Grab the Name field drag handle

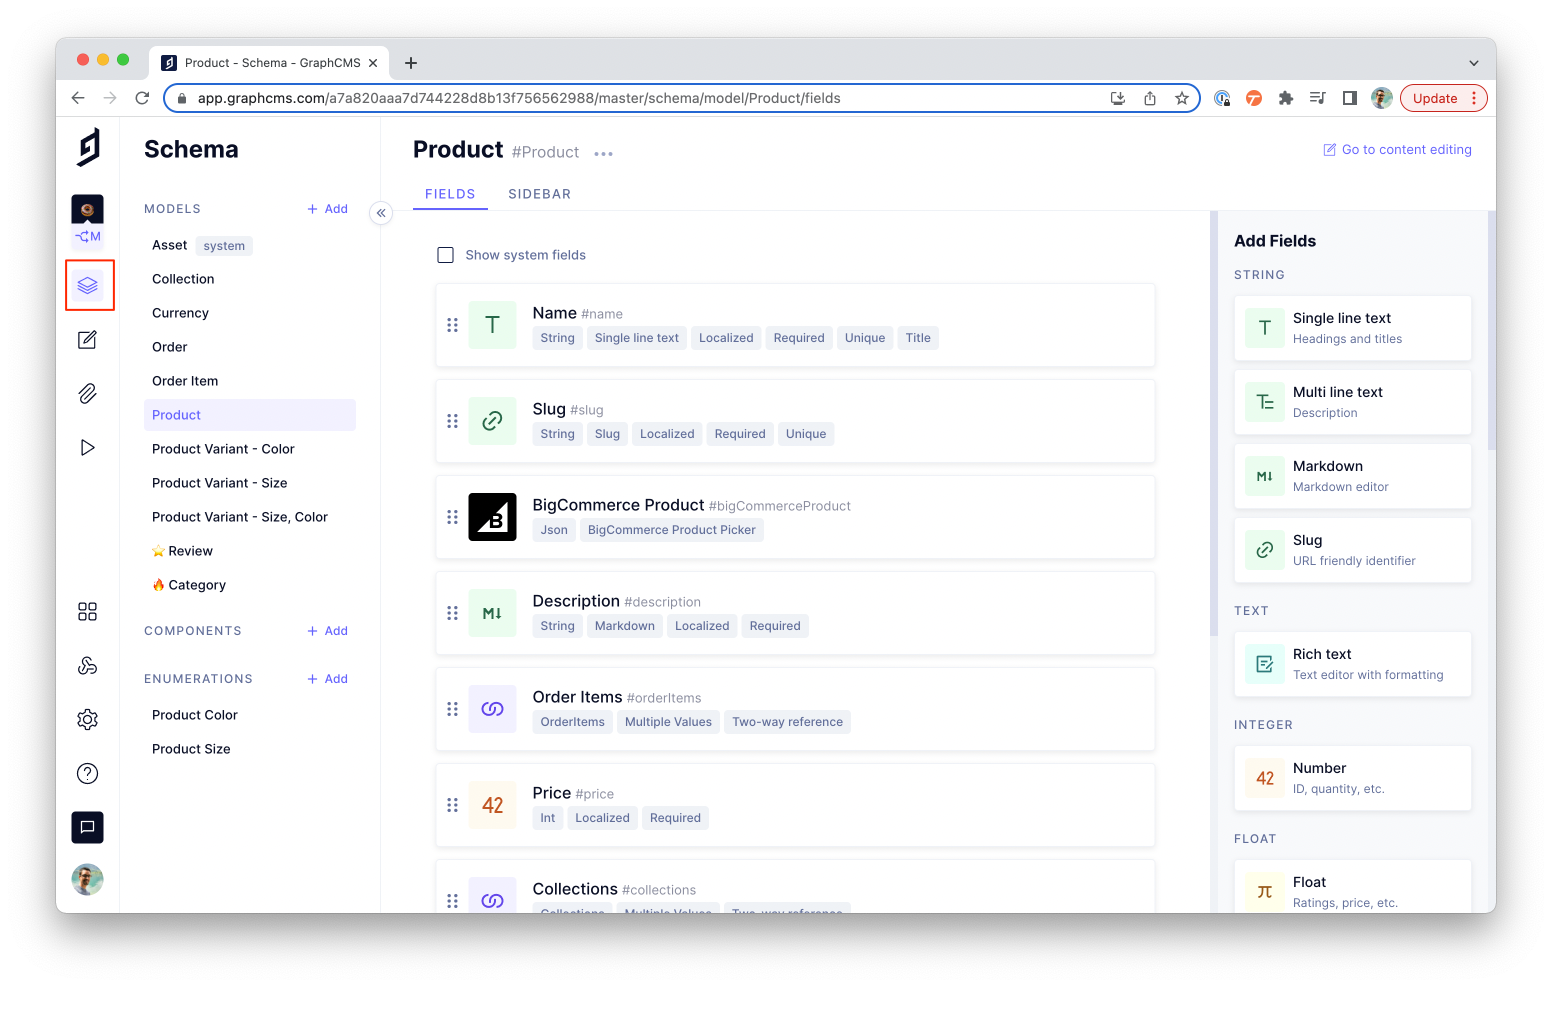pos(452,325)
